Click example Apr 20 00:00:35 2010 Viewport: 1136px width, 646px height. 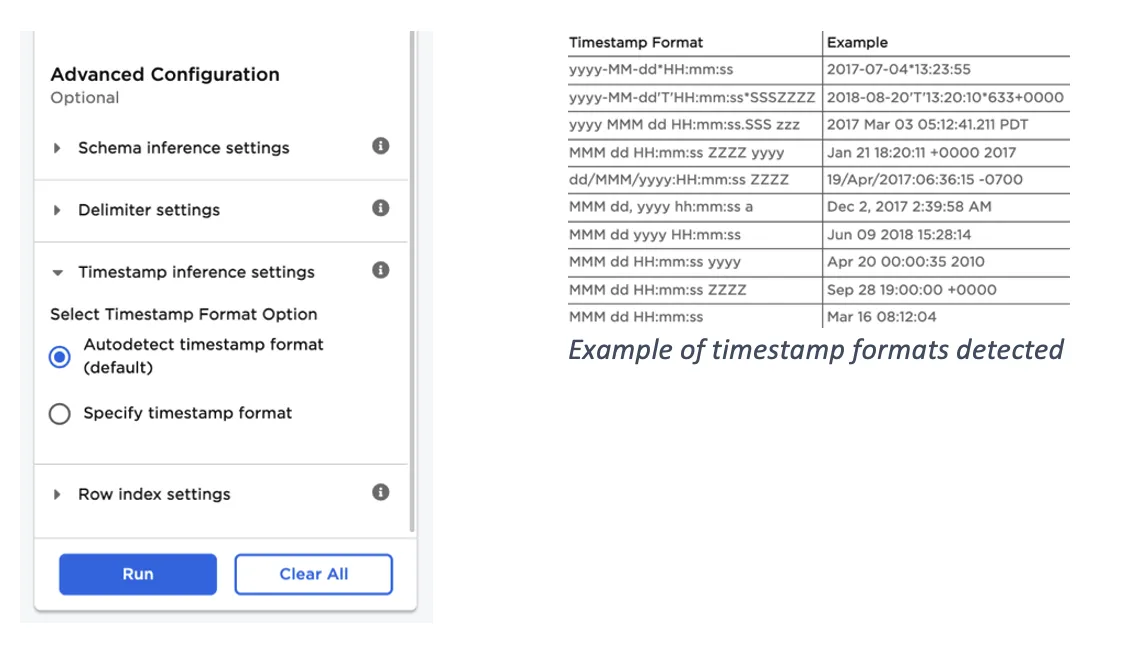click(906, 262)
